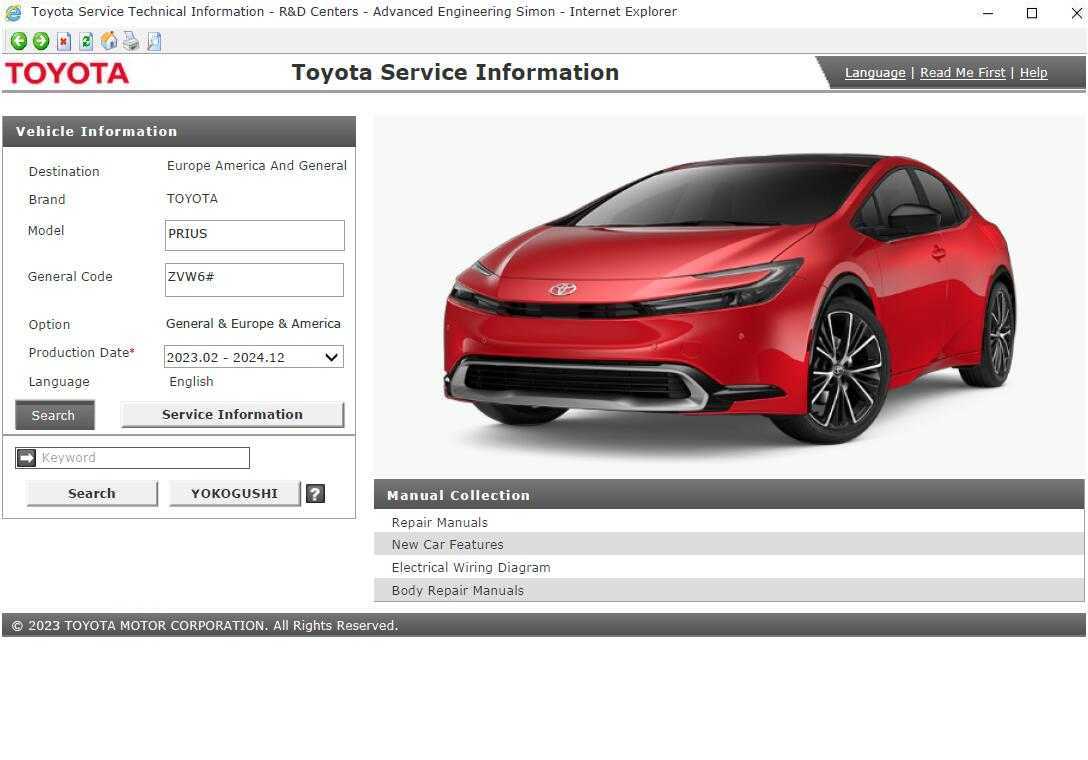Click the TOYOTA logo
1088x760 pixels.
click(x=67, y=73)
